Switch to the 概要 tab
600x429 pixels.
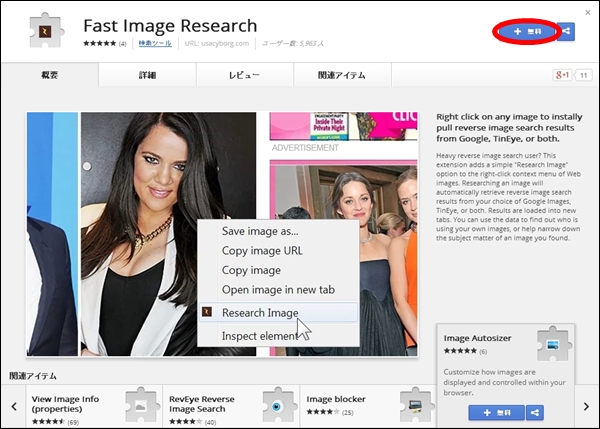[x=50, y=75]
